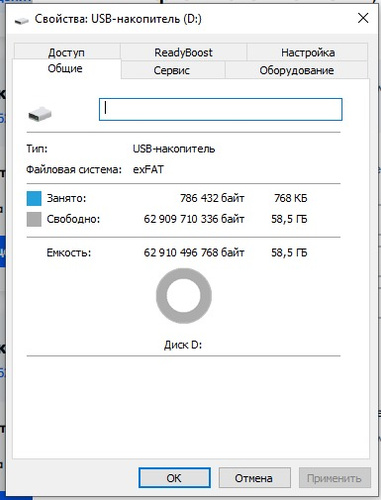Confirm with the OK button

click(x=174, y=478)
